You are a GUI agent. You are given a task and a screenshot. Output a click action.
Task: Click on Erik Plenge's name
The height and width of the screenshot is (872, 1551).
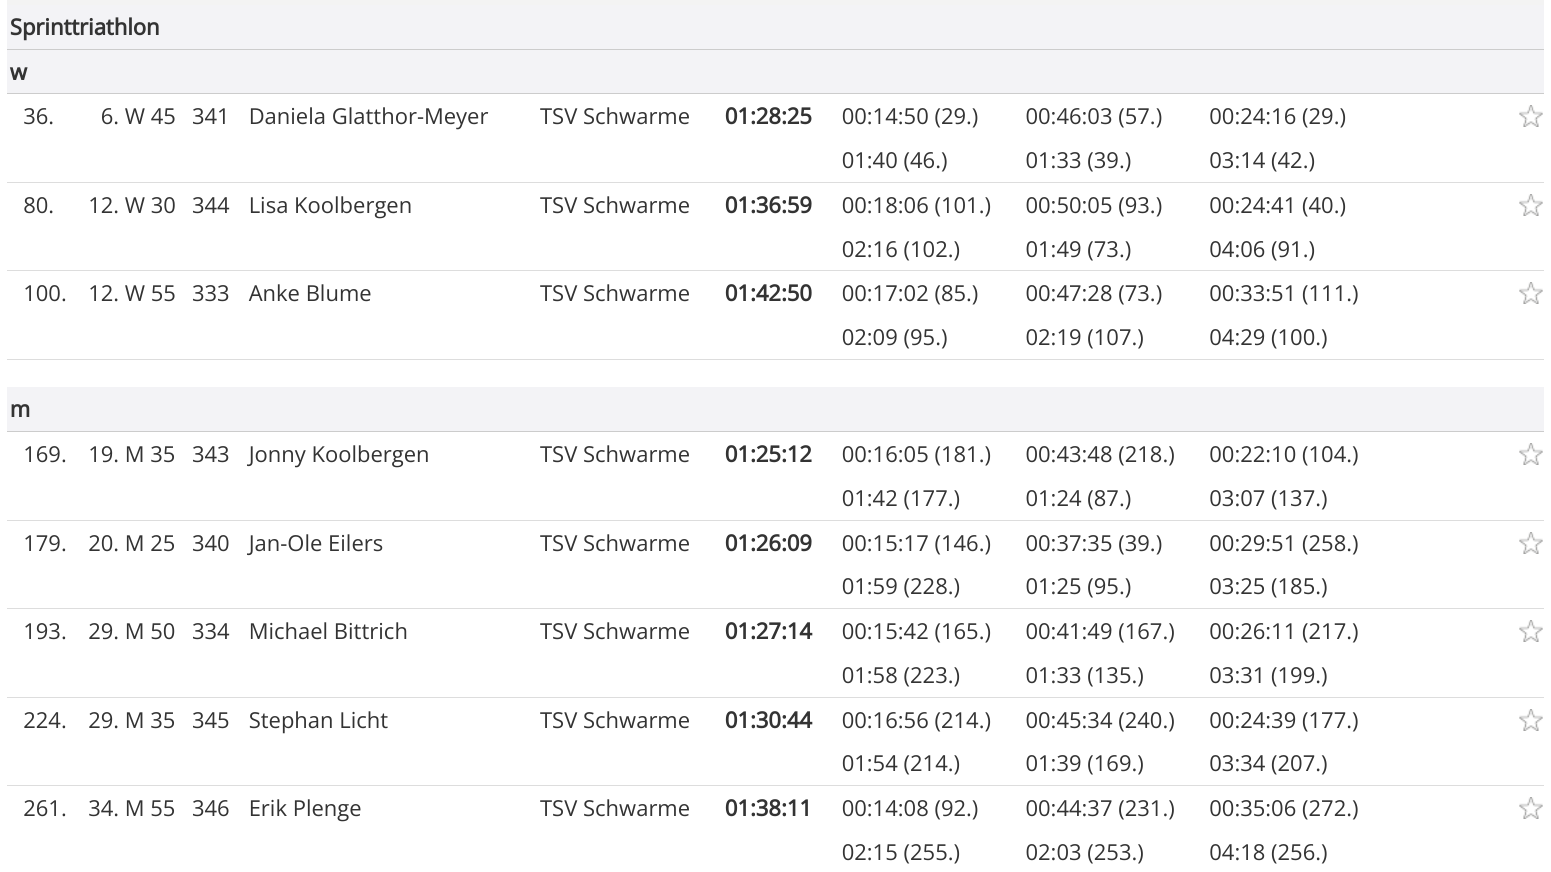pyautogui.click(x=305, y=809)
